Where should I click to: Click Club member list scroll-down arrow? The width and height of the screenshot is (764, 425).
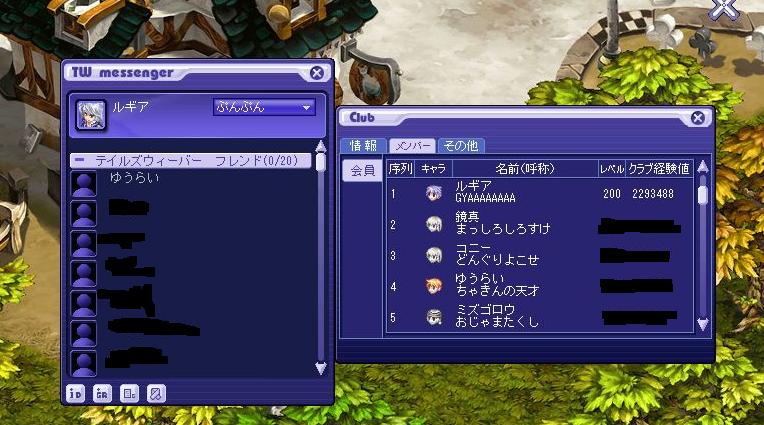coord(702,325)
